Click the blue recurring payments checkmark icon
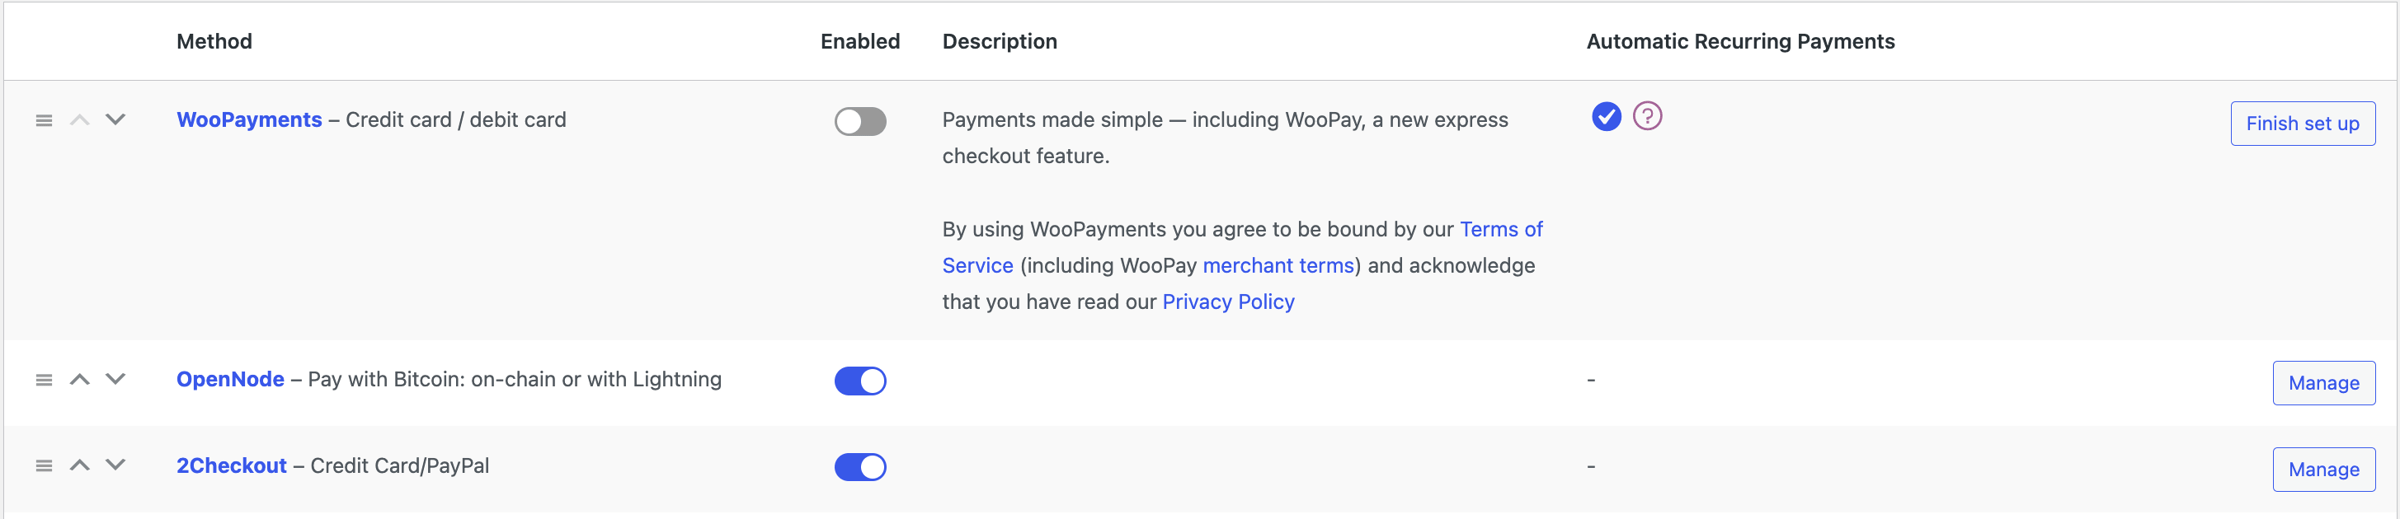 point(1606,116)
